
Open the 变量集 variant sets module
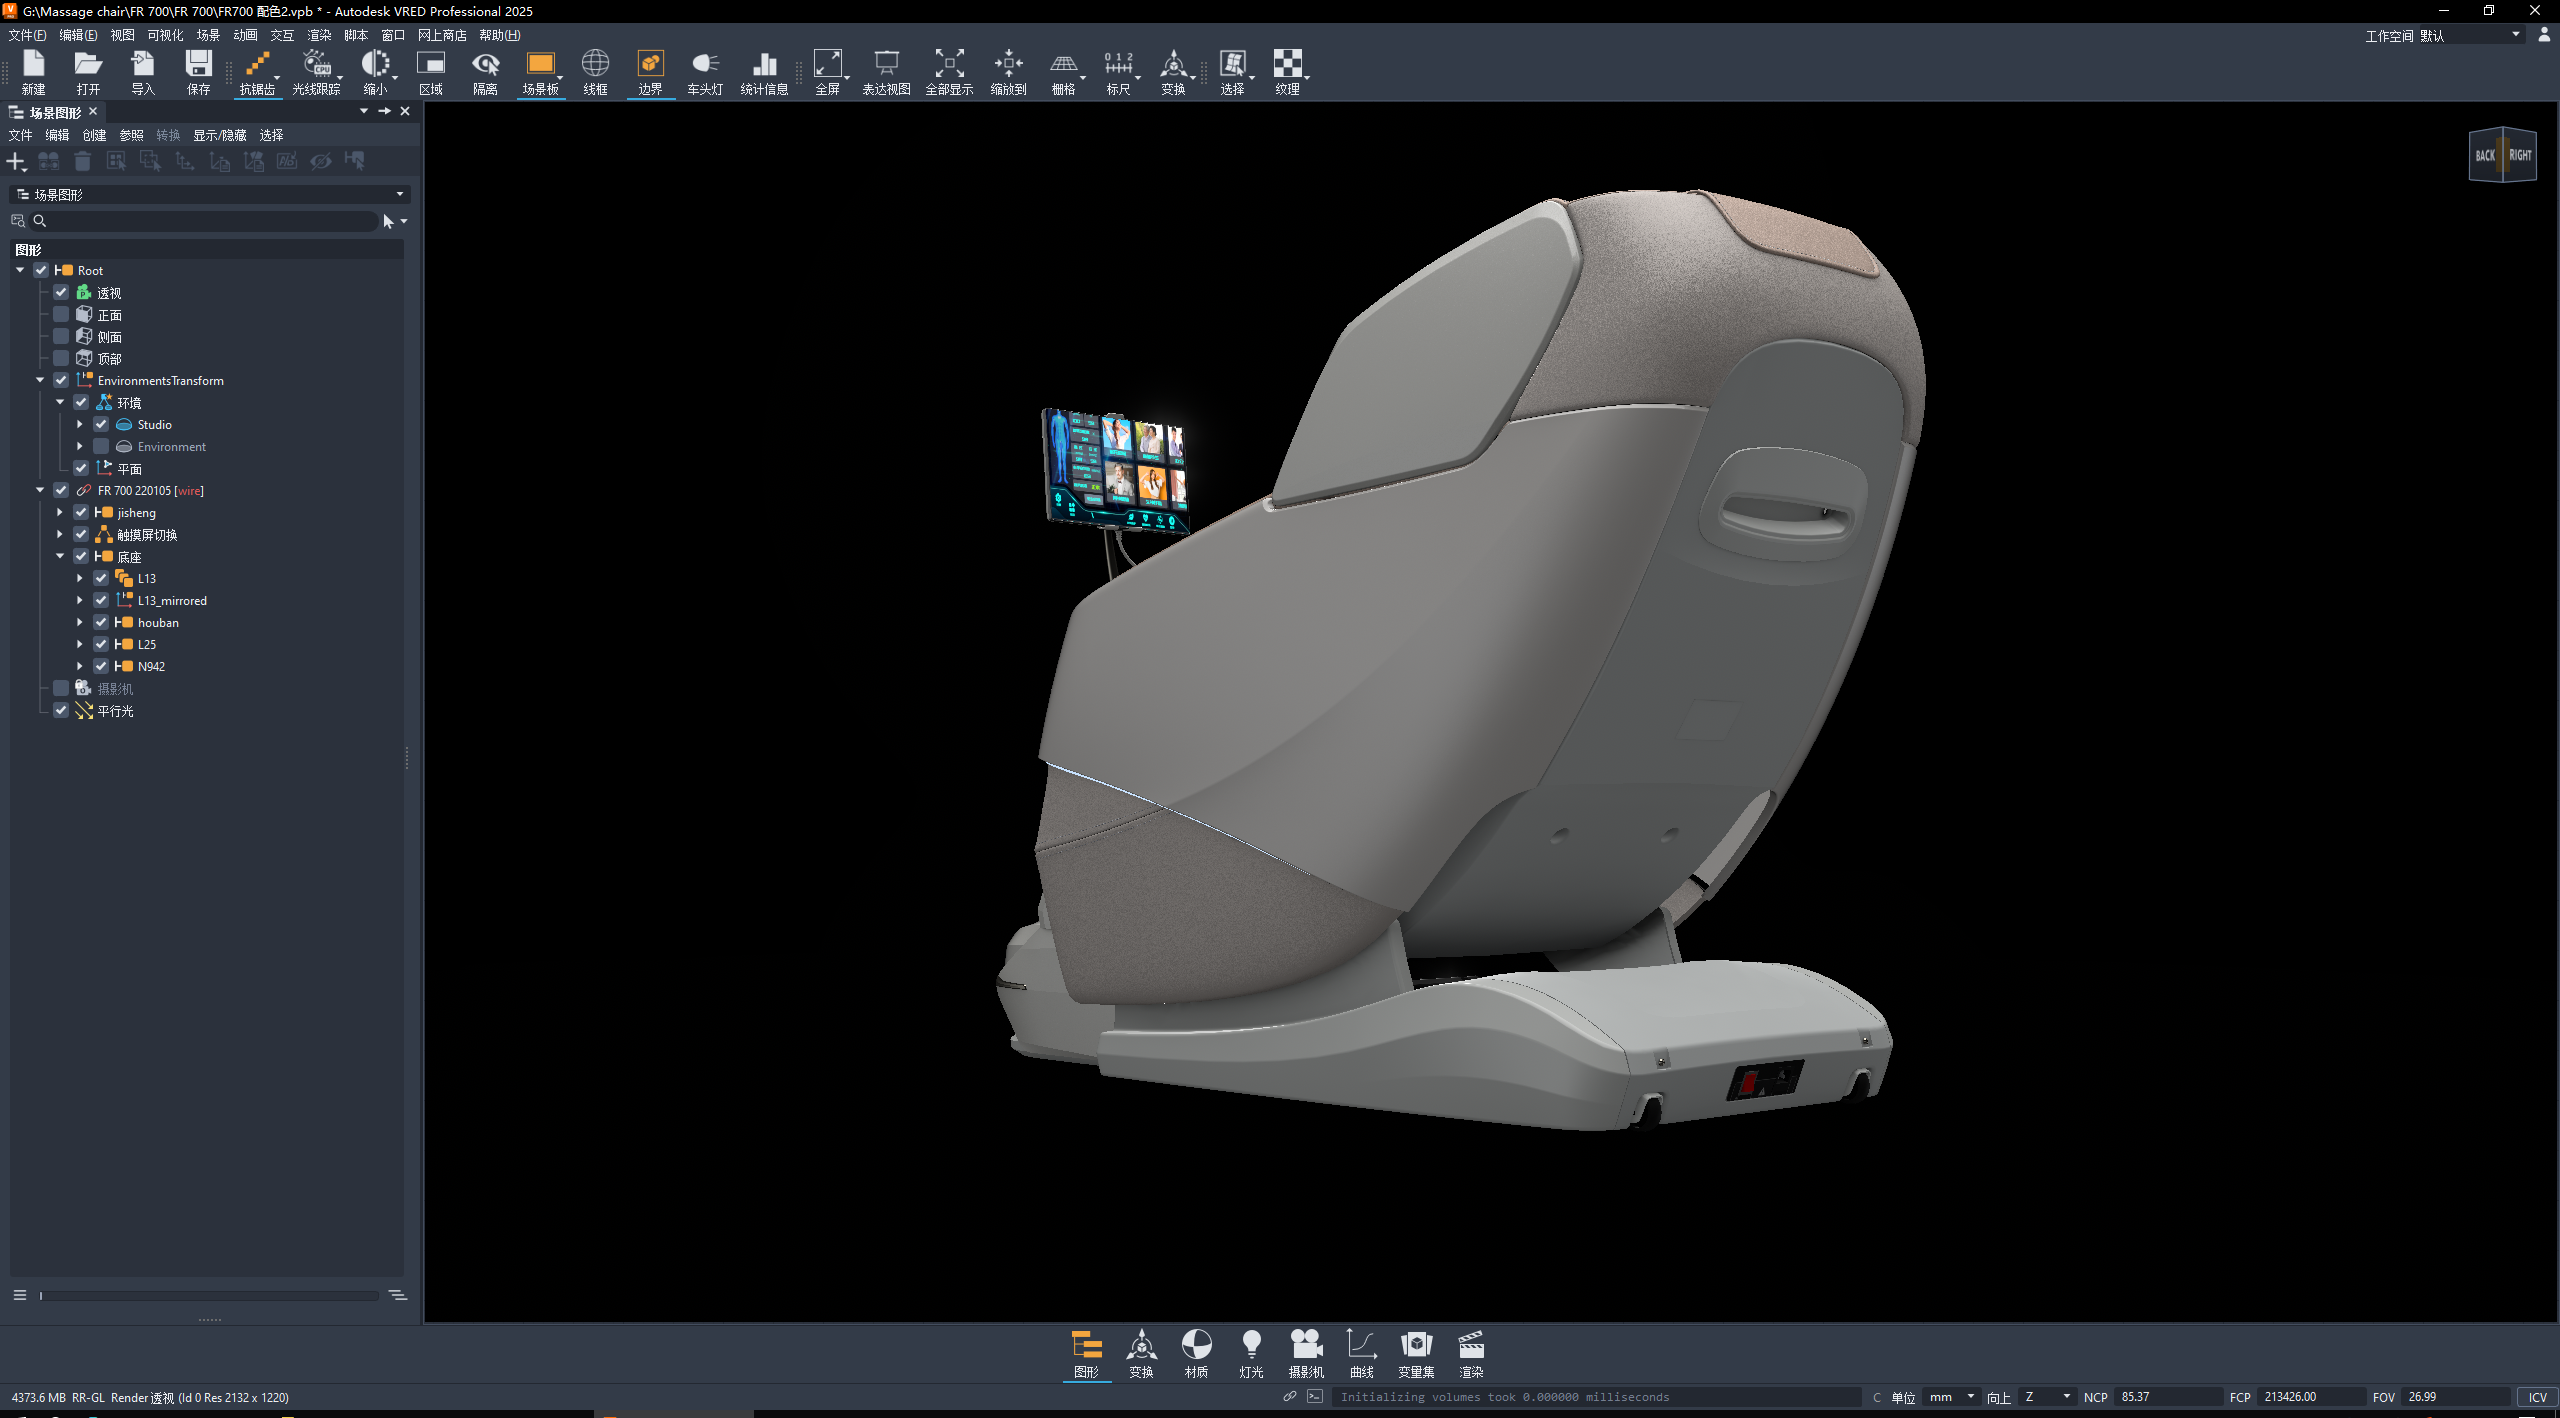pos(1416,1353)
